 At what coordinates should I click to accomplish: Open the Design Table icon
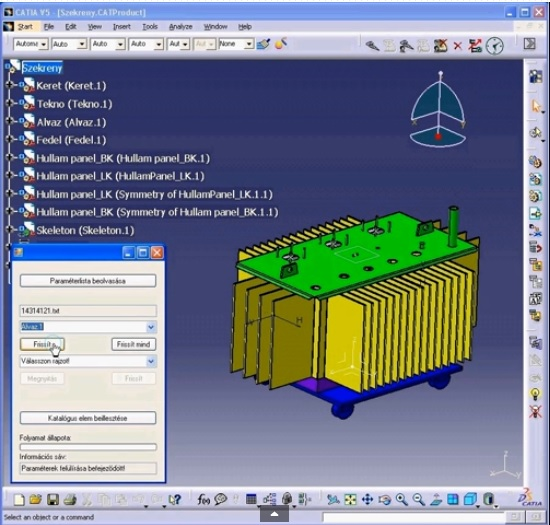[x=251, y=499]
